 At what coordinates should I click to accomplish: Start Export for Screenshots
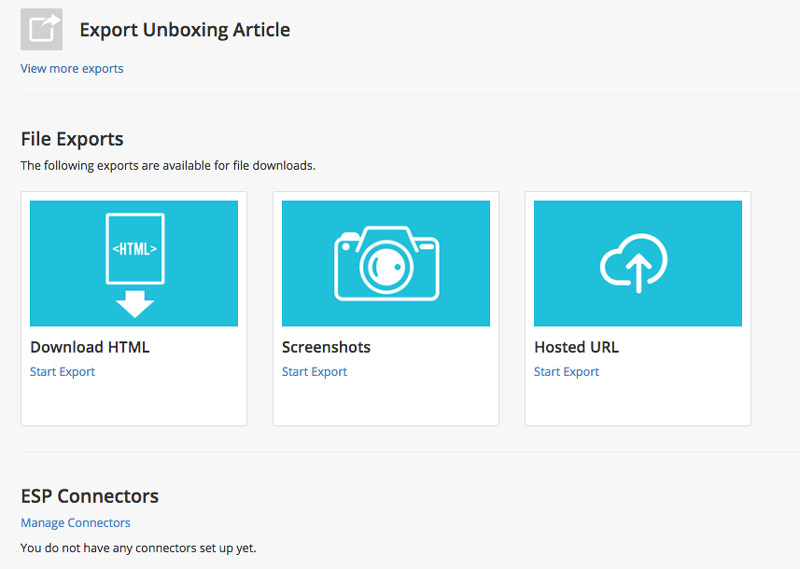tap(314, 372)
